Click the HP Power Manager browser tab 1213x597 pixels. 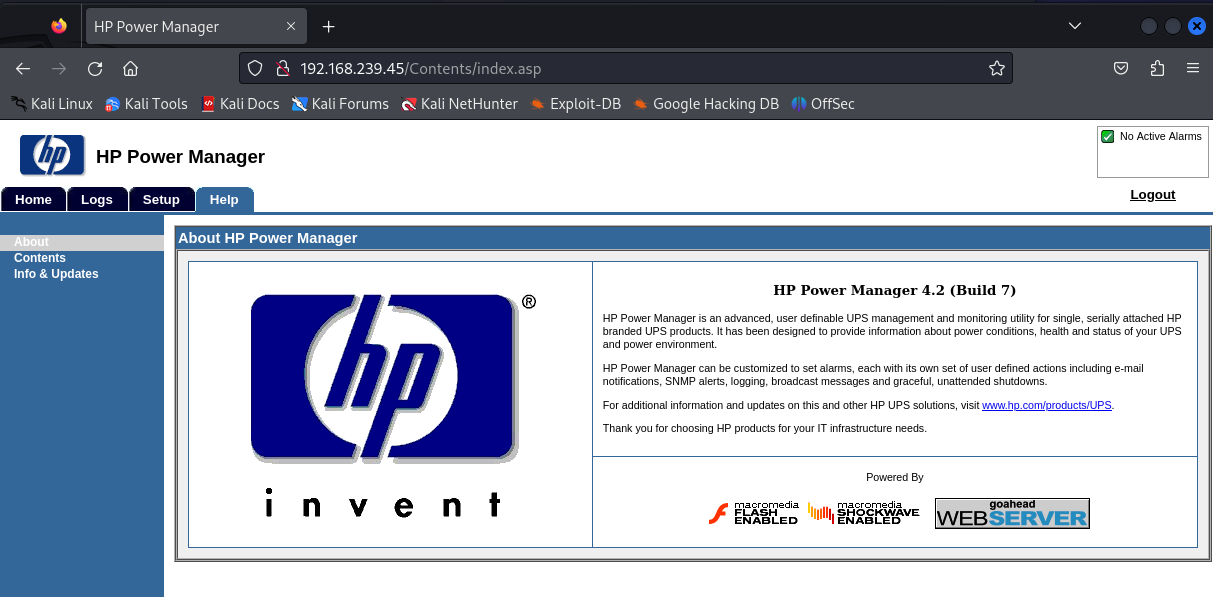click(x=195, y=27)
